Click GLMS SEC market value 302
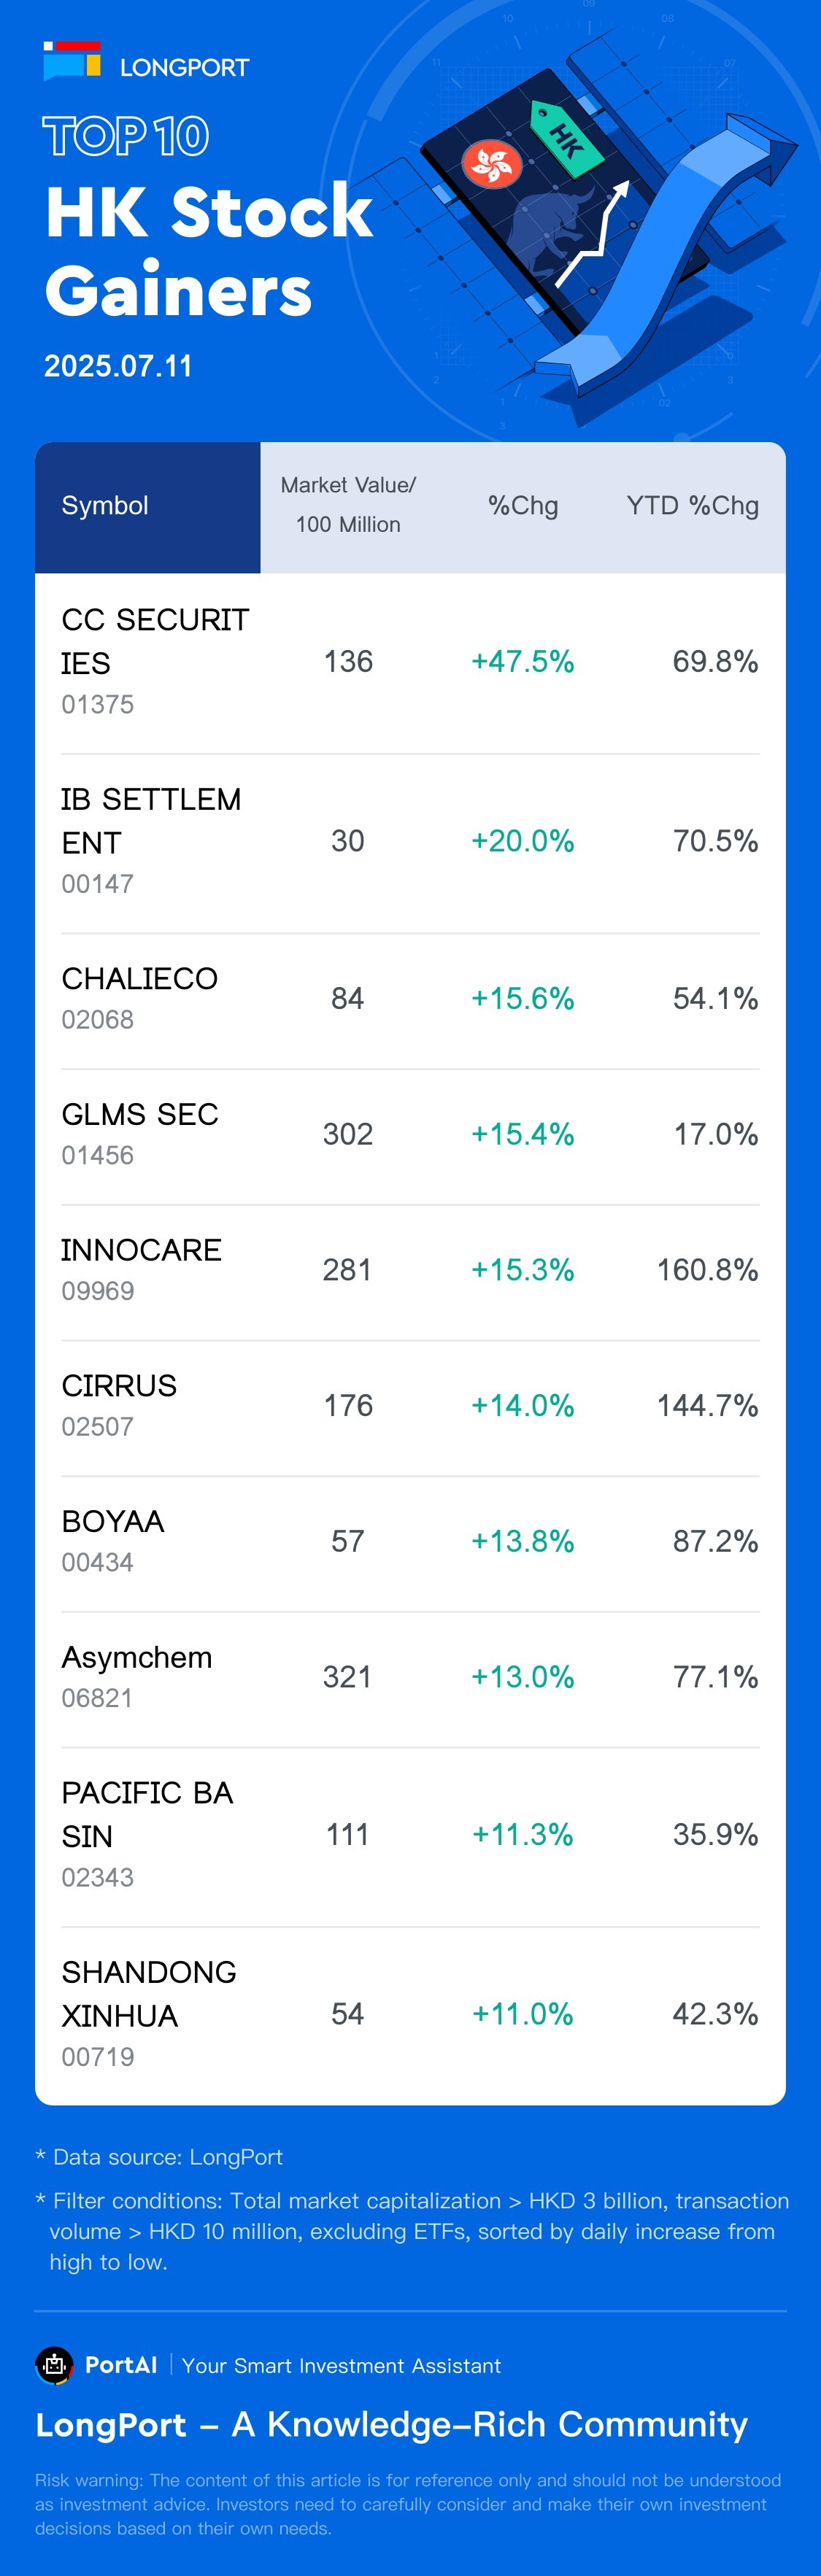The height and width of the screenshot is (2576, 821). point(347,1134)
